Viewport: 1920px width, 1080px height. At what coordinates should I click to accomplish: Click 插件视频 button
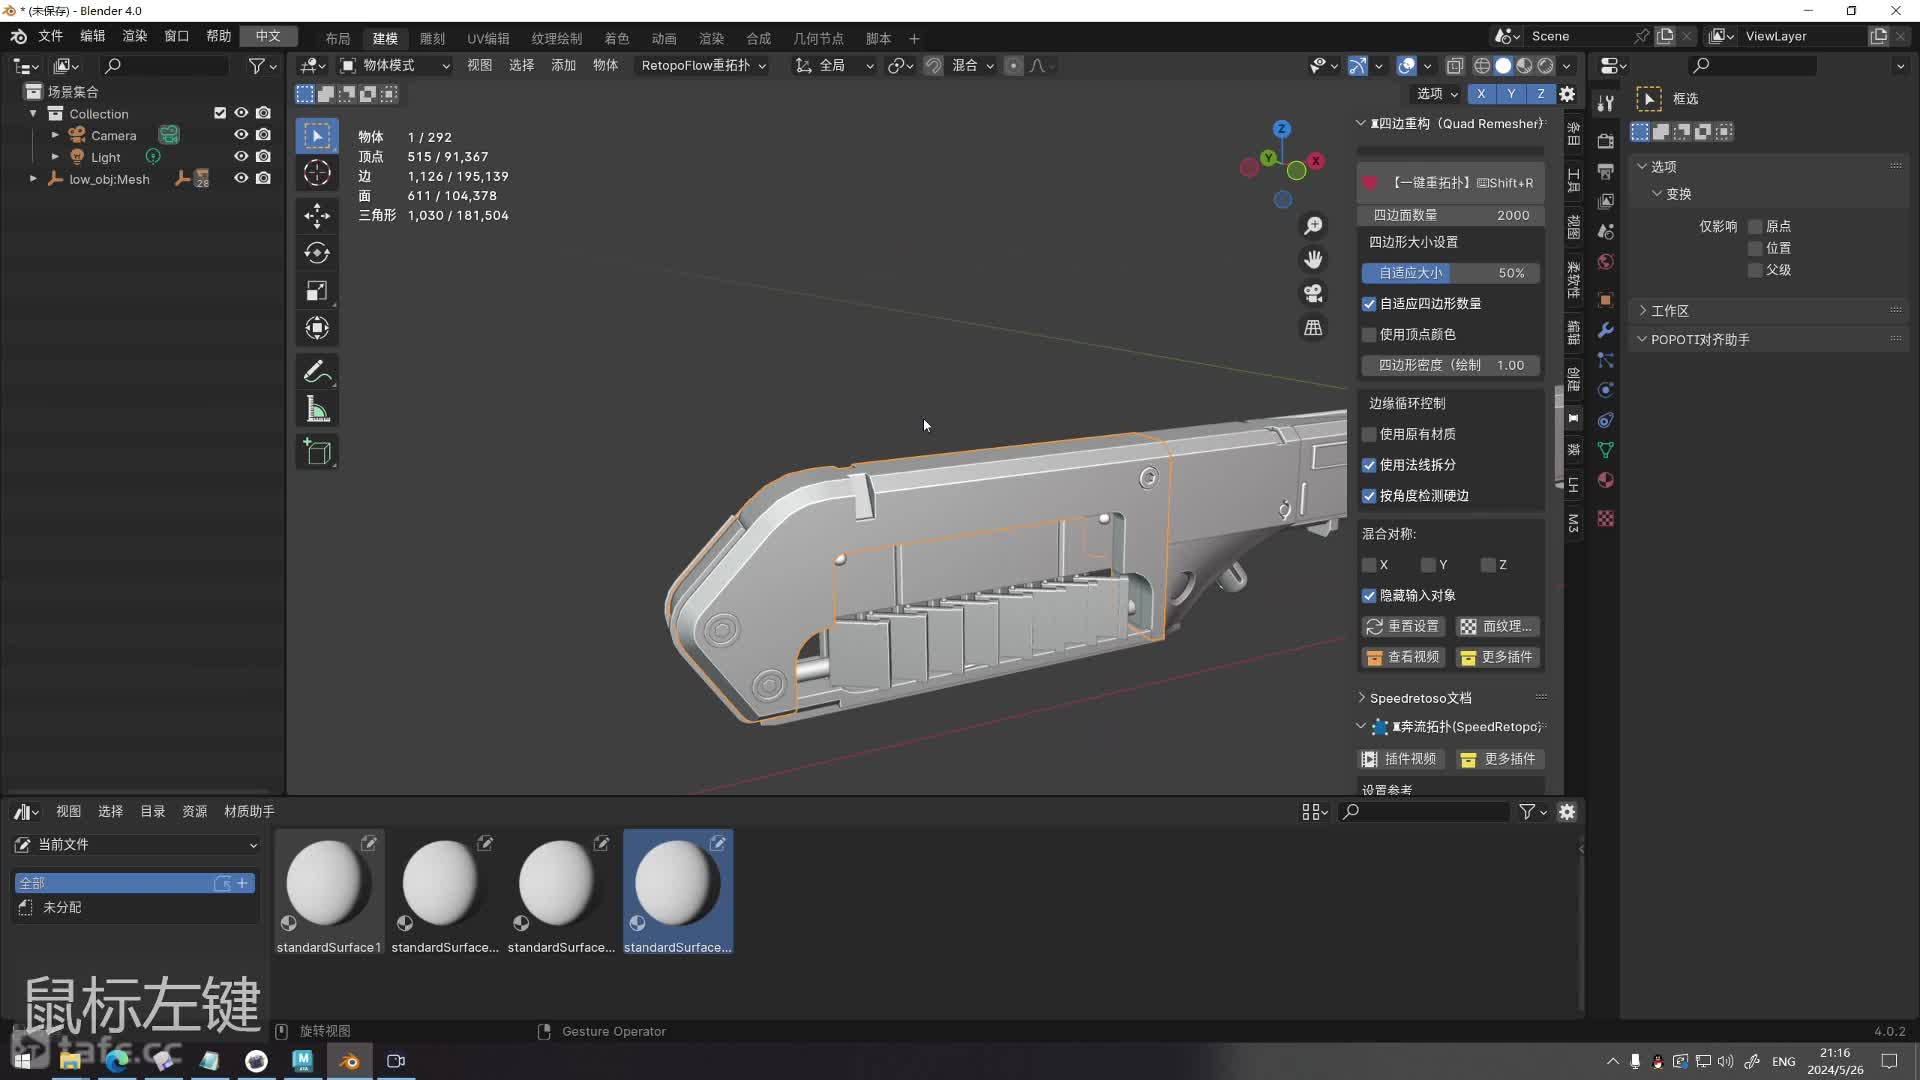[x=1400, y=760]
